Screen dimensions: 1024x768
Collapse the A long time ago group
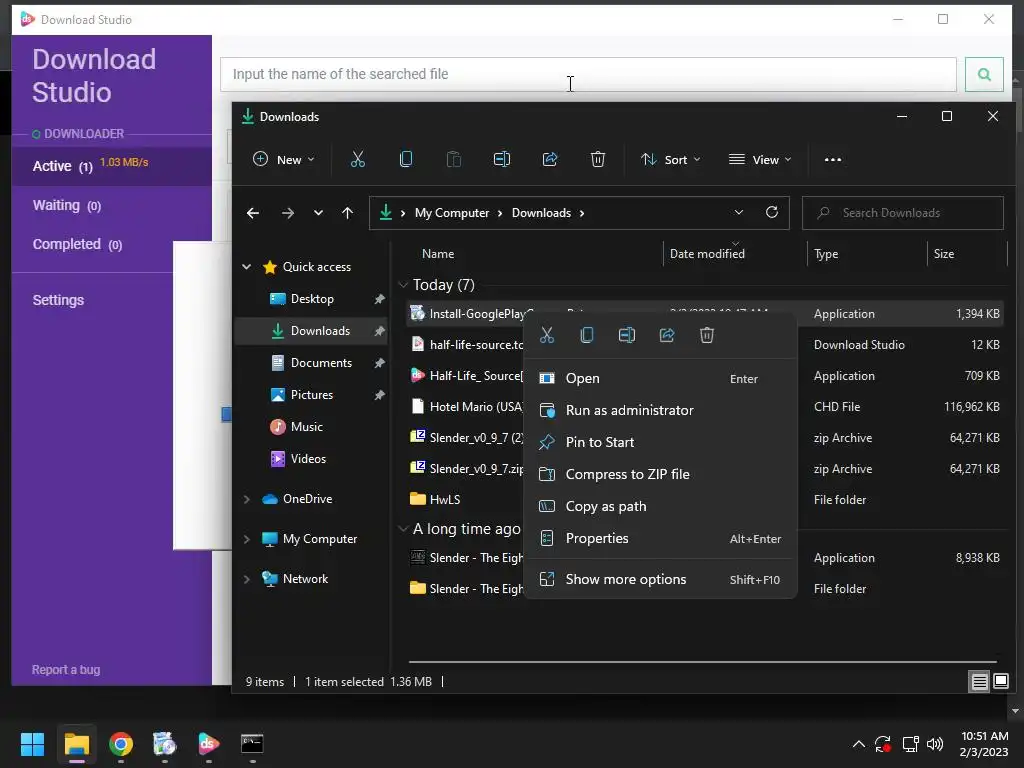click(x=403, y=528)
